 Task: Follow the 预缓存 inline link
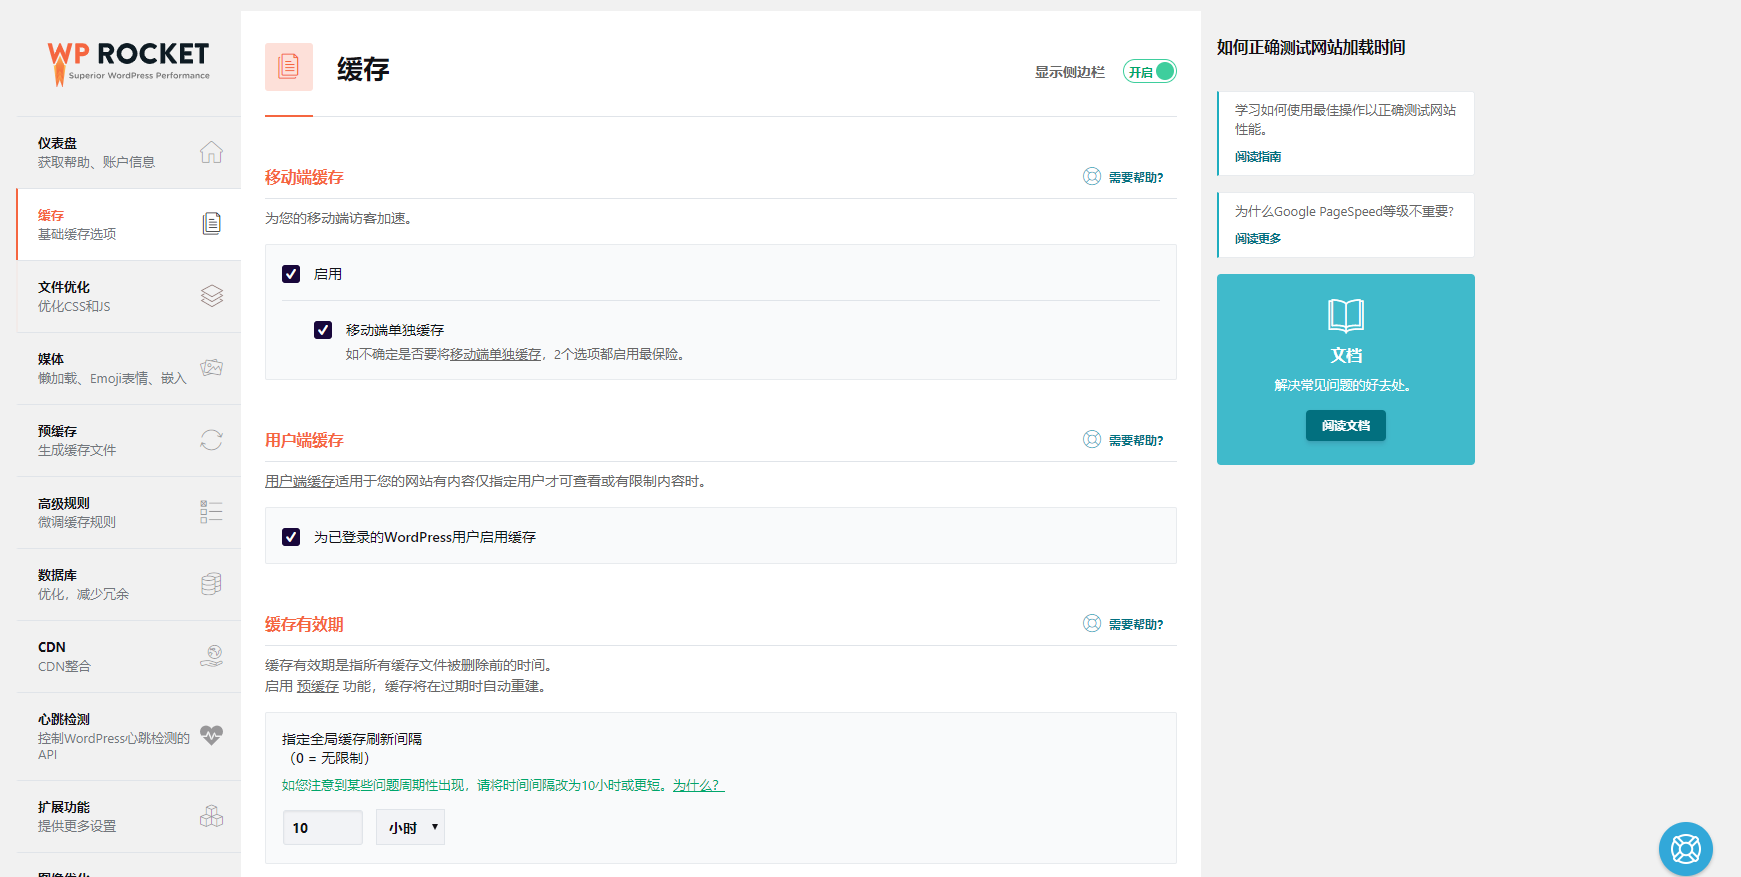point(318,686)
